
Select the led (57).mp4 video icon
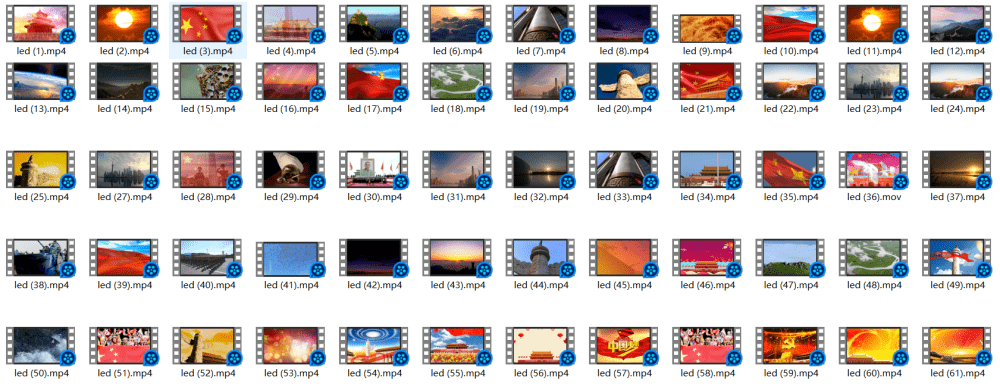tap(624, 346)
